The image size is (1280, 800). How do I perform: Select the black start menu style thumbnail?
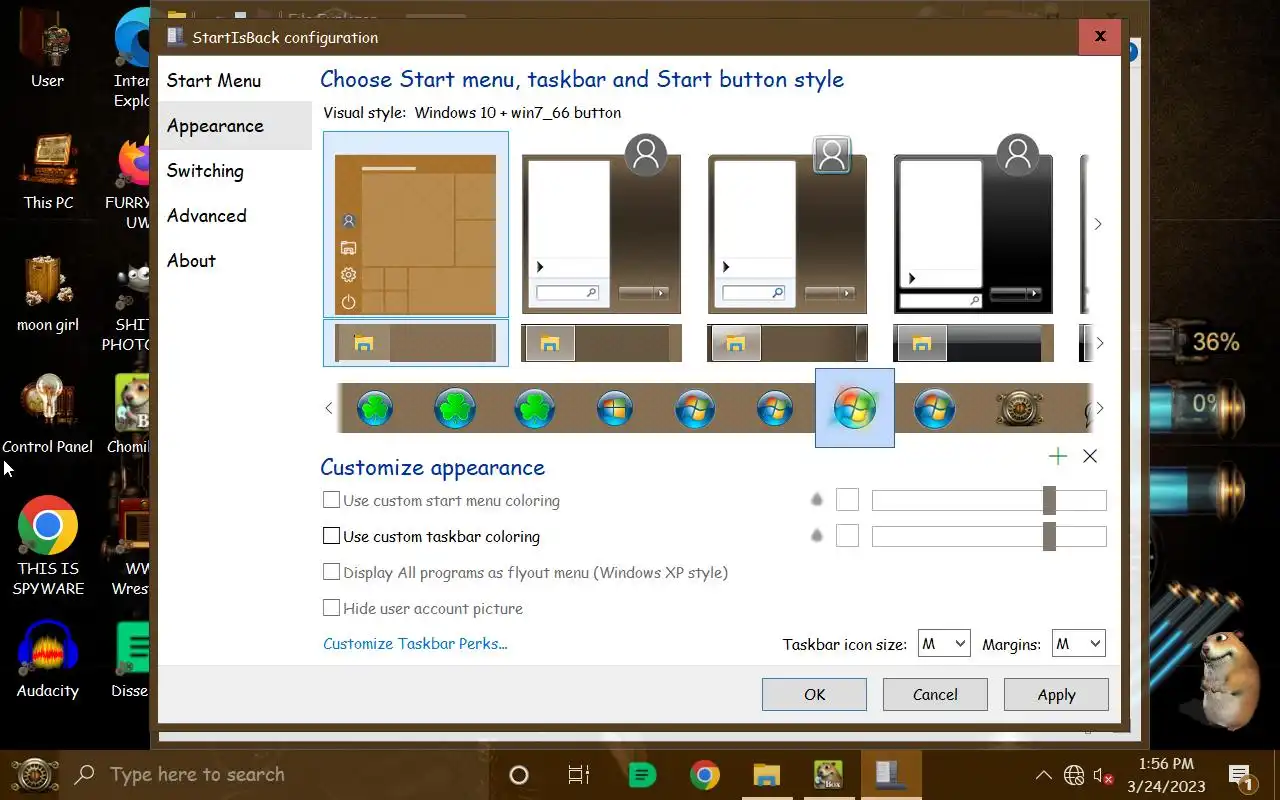point(973,224)
